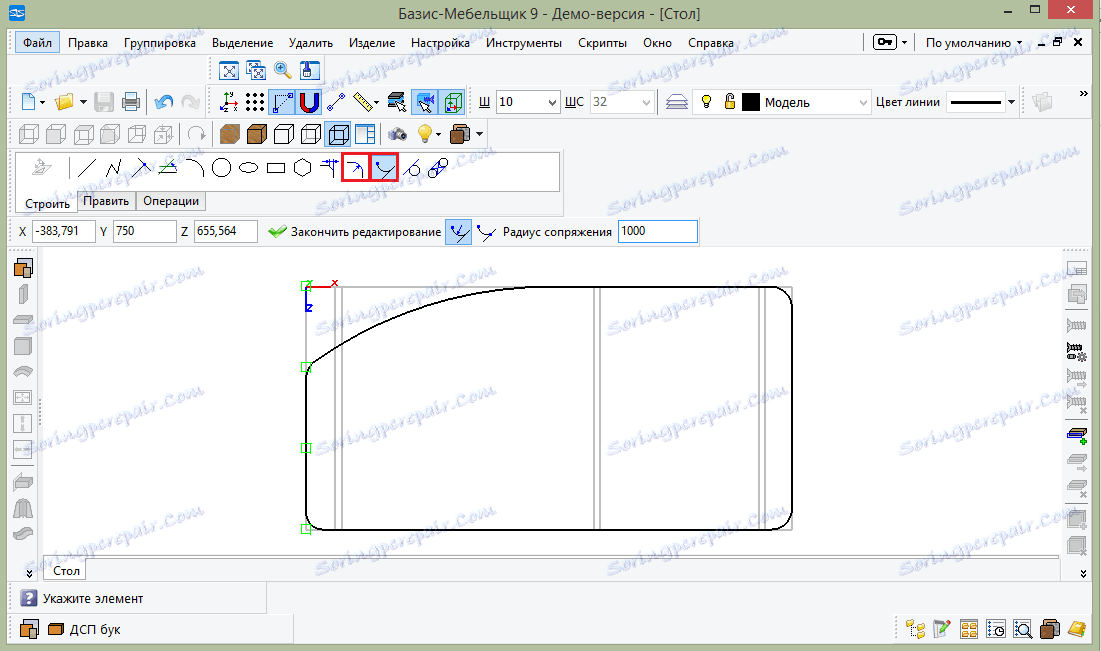Open the Инструменты menu
The height and width of the screenshot is (651, 1101).
(524, 43)
